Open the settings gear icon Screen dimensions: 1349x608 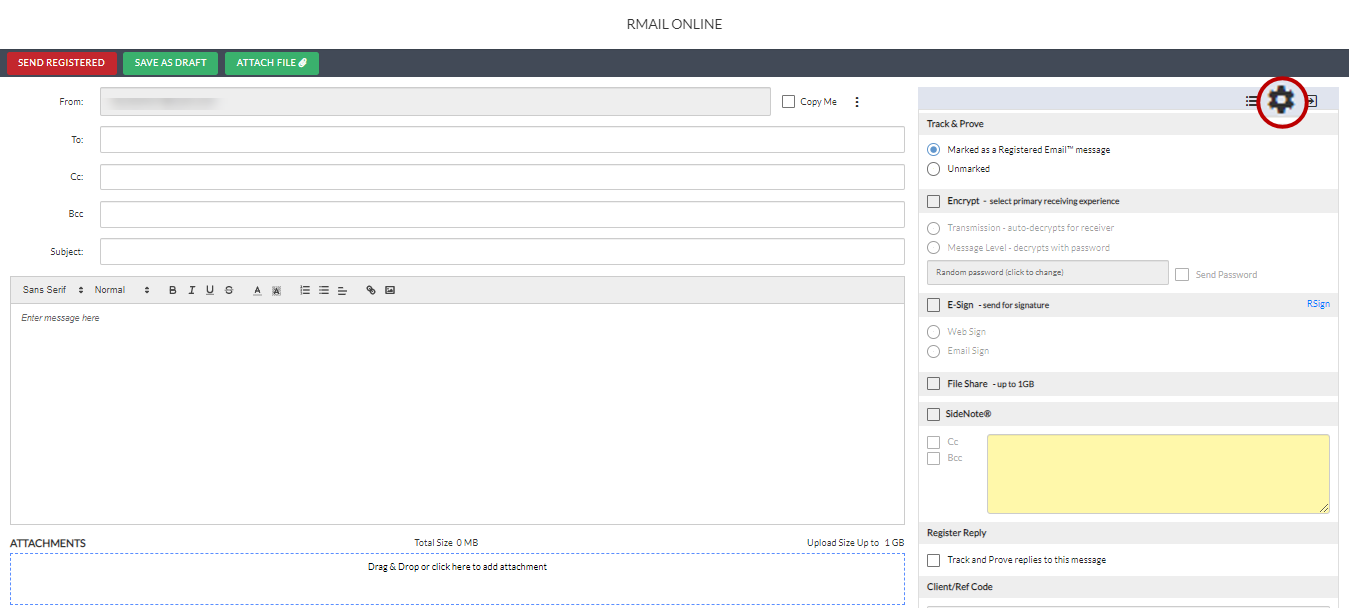[x=1282, y=100]
